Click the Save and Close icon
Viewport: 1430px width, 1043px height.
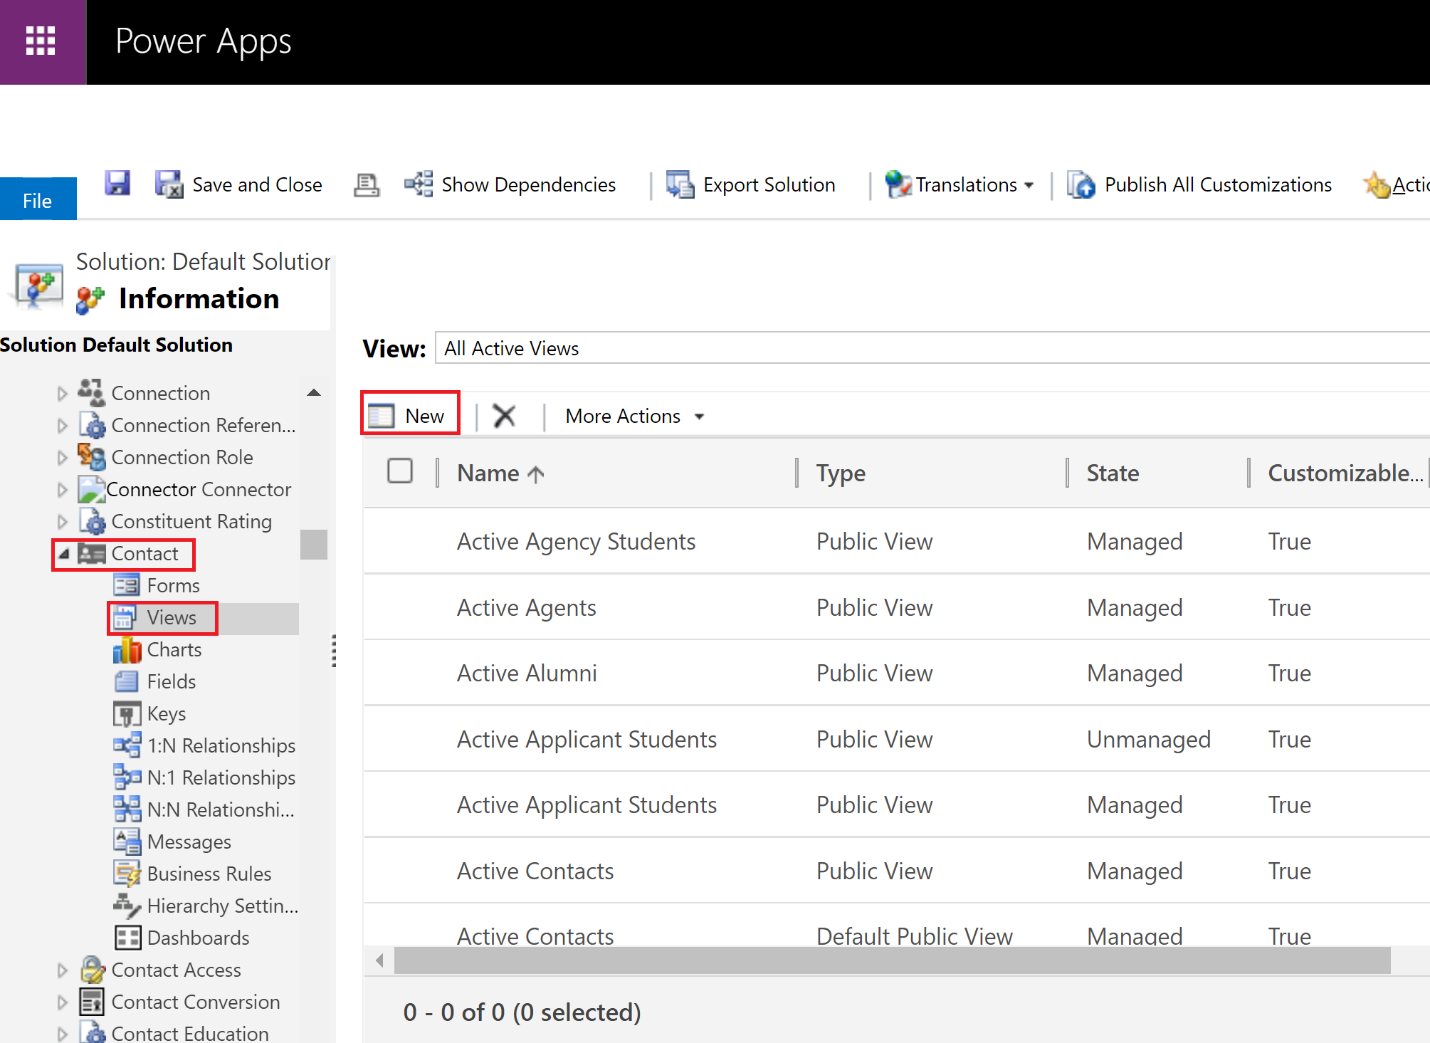[169, 184]
